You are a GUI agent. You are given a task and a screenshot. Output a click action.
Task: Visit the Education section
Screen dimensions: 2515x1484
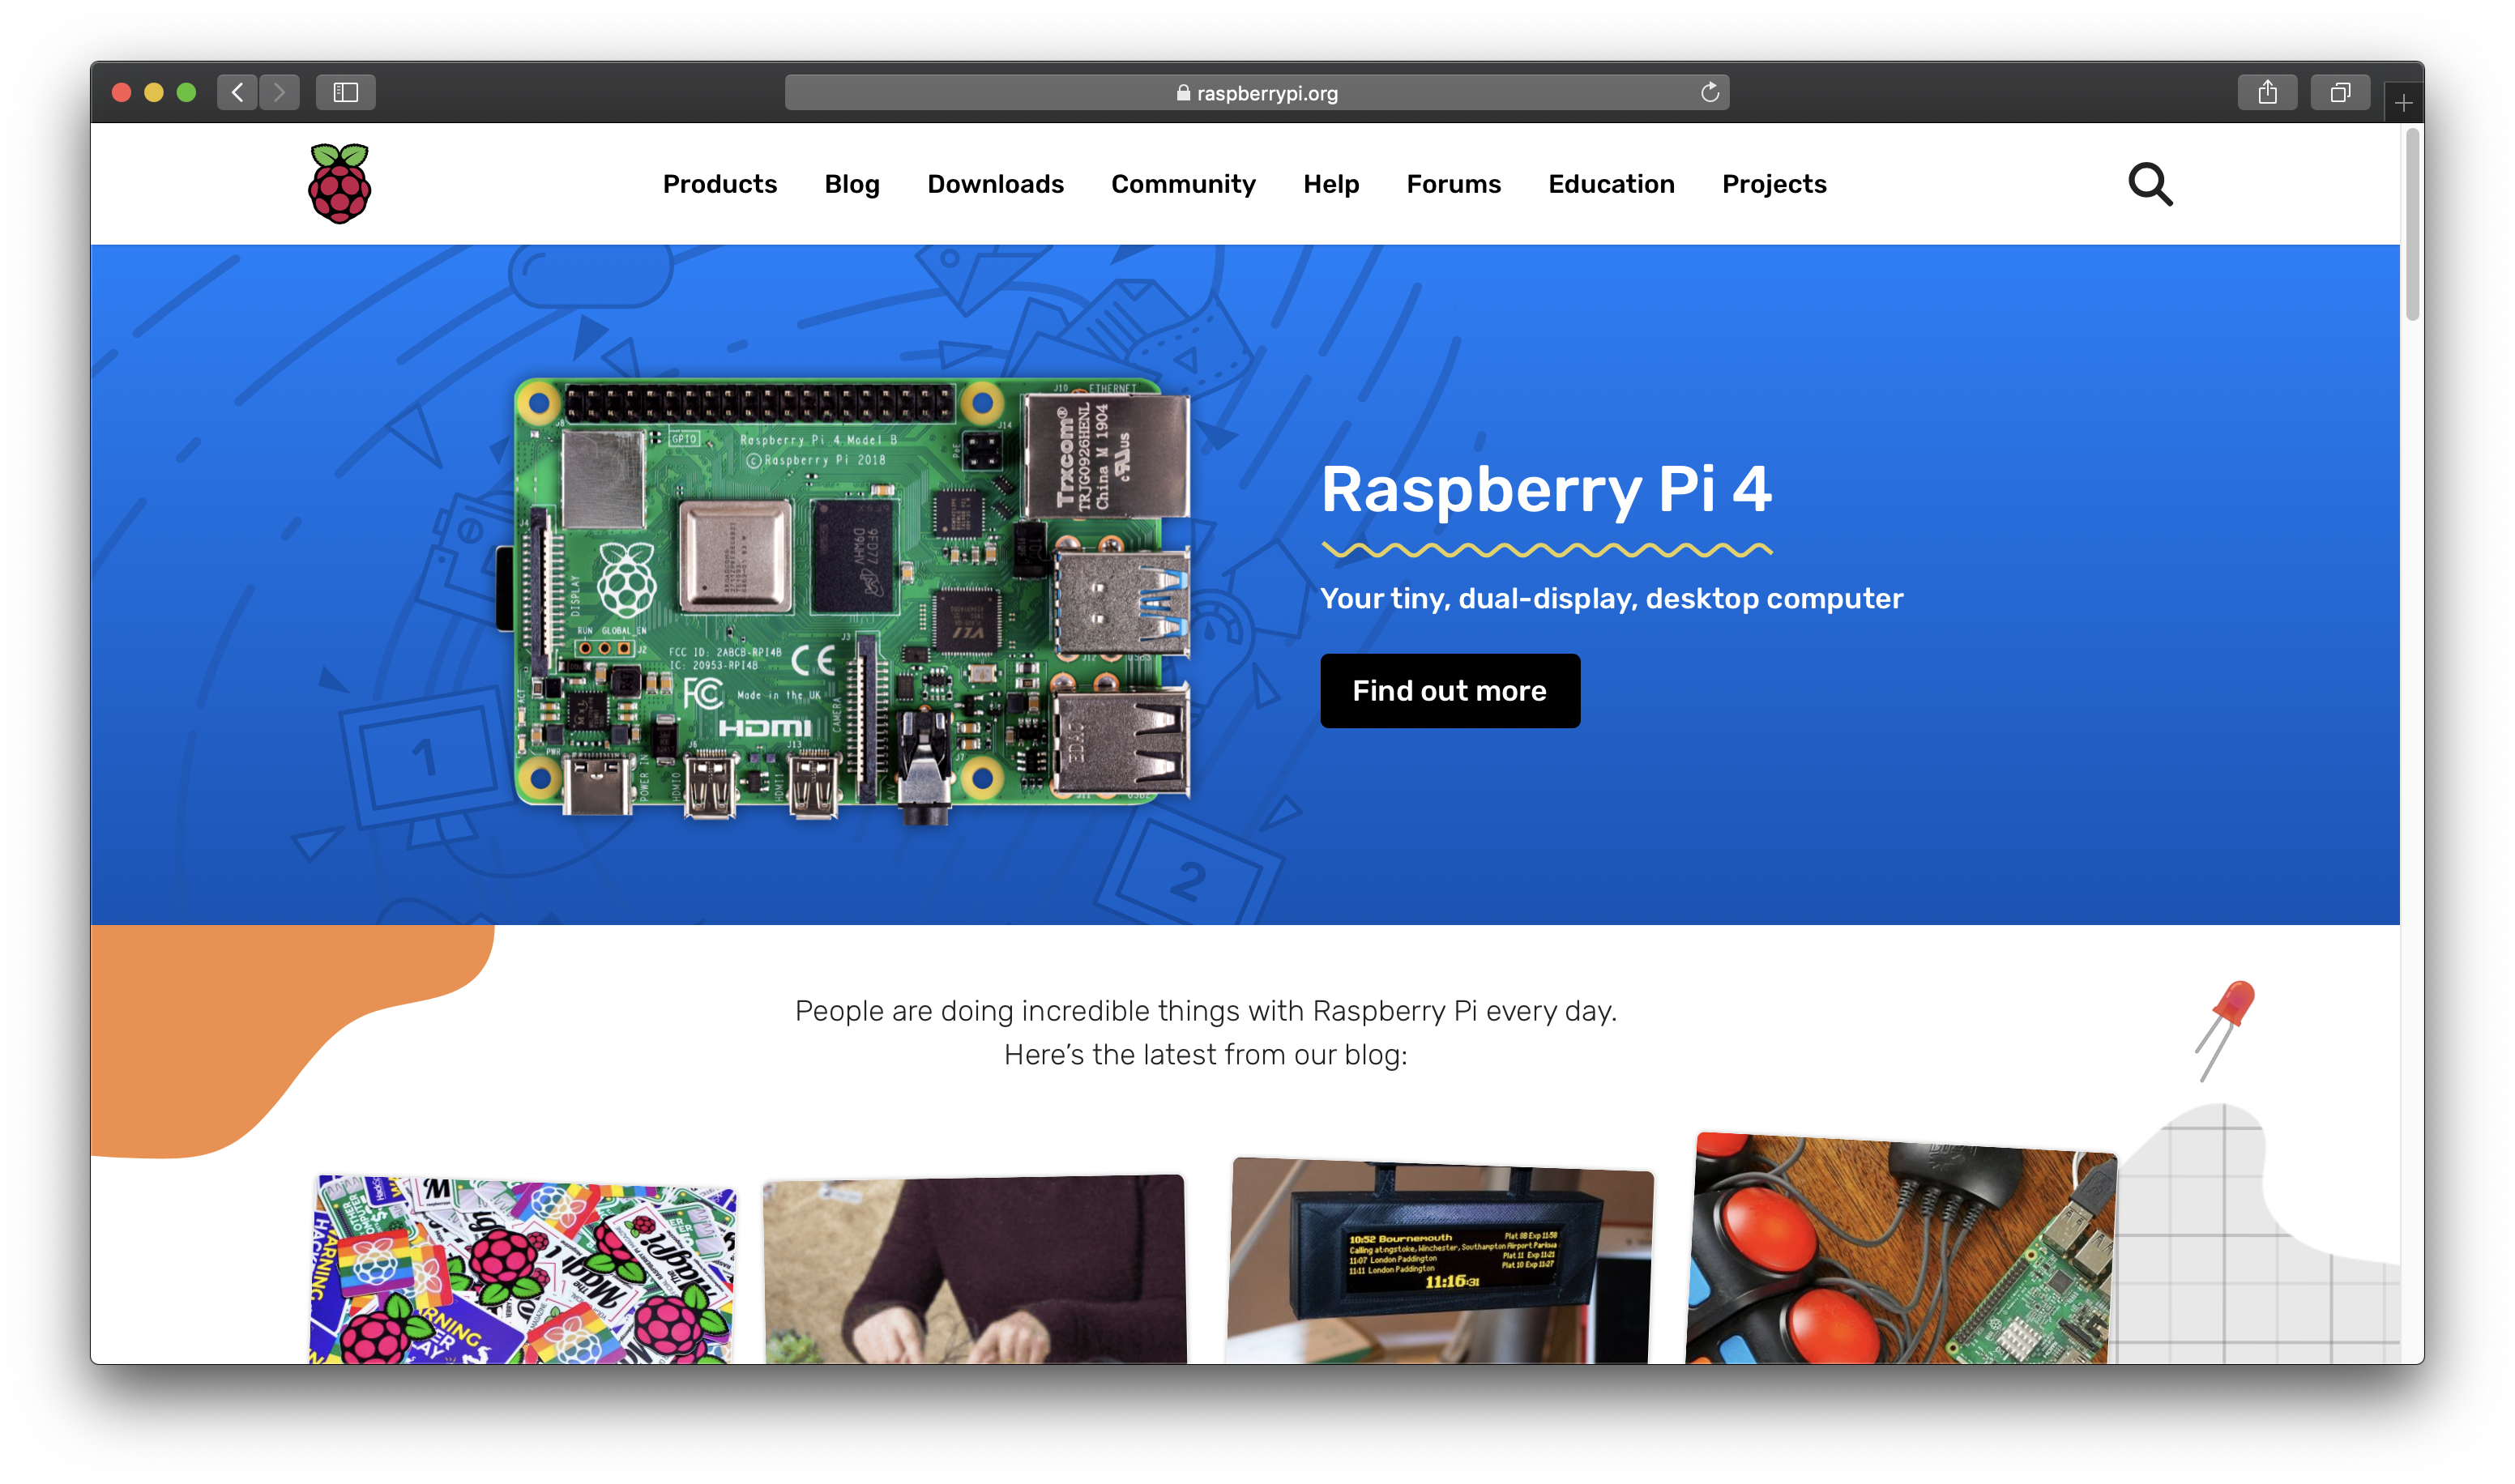(x=1611, y=184)
